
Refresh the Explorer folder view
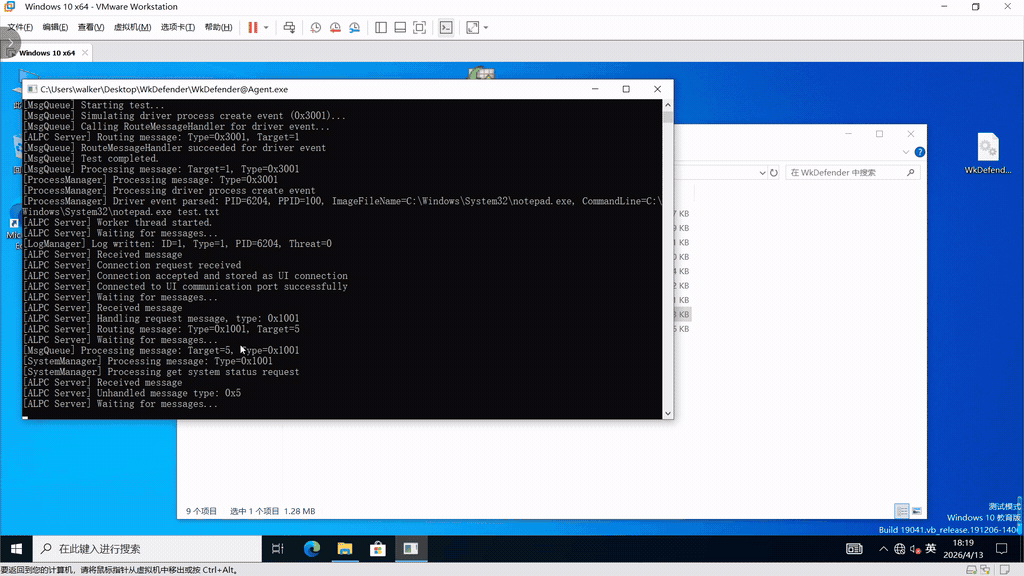point(774,173)
